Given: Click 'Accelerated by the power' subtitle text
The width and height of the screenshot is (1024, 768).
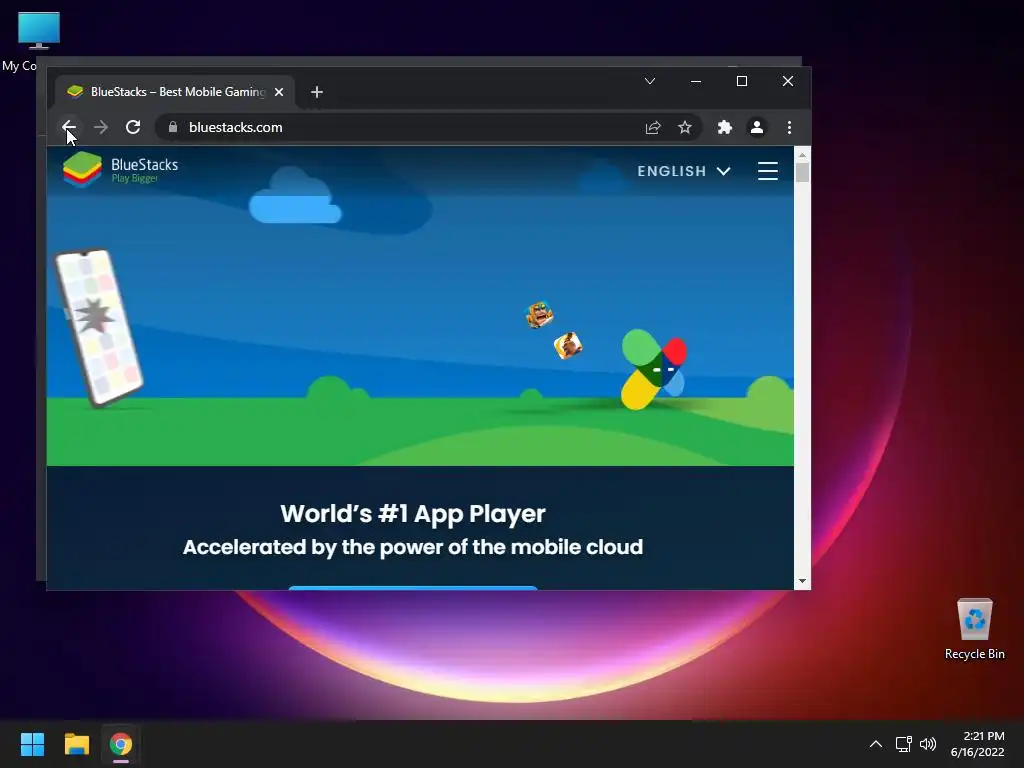Looking at the screenshot, I should 413,547.
